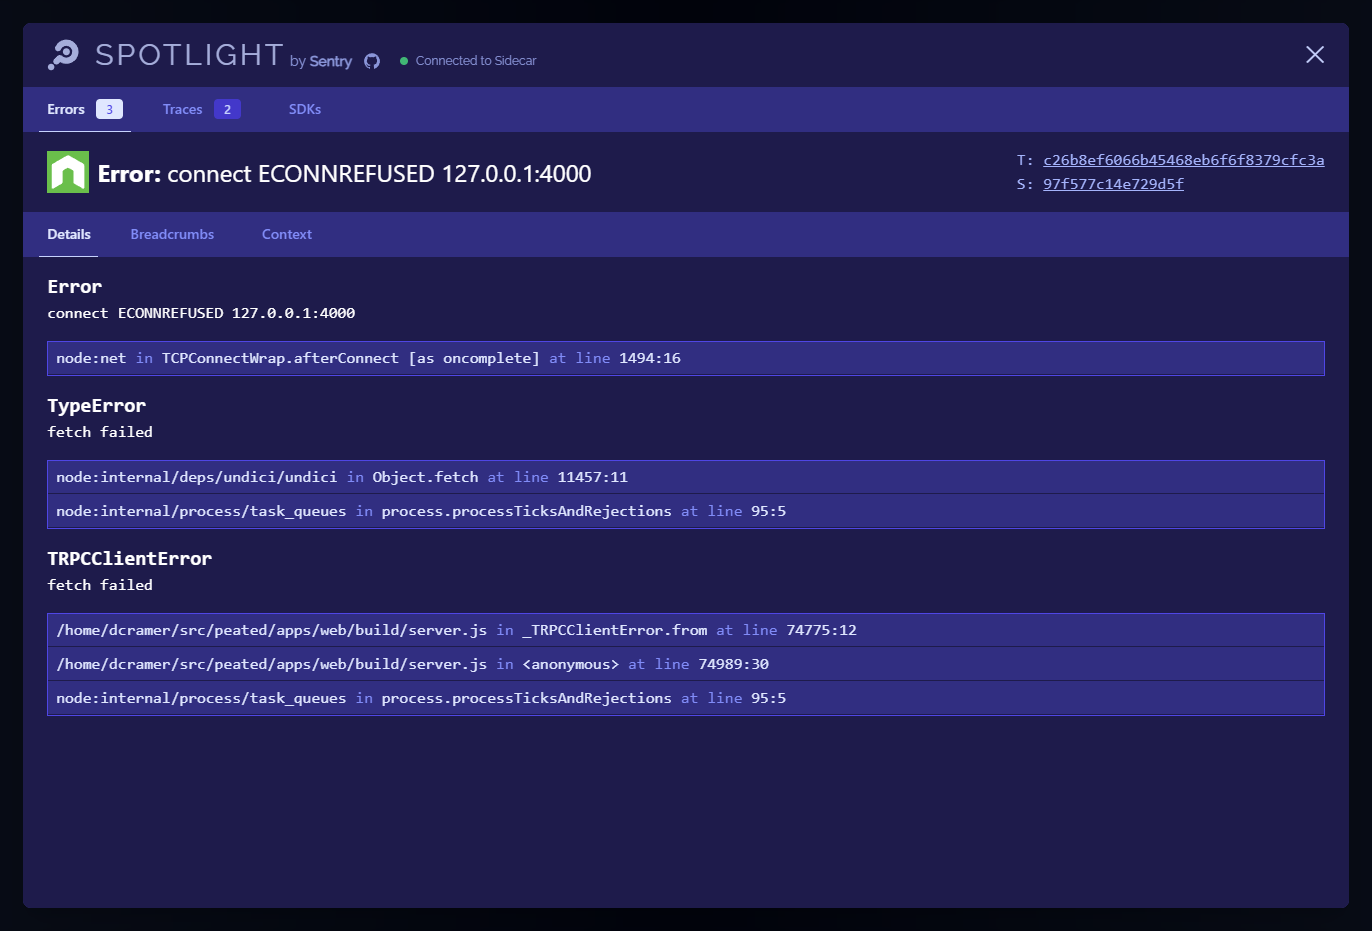Open the SDKs tab
1372x931 pixels.
(x=304, y=110)
